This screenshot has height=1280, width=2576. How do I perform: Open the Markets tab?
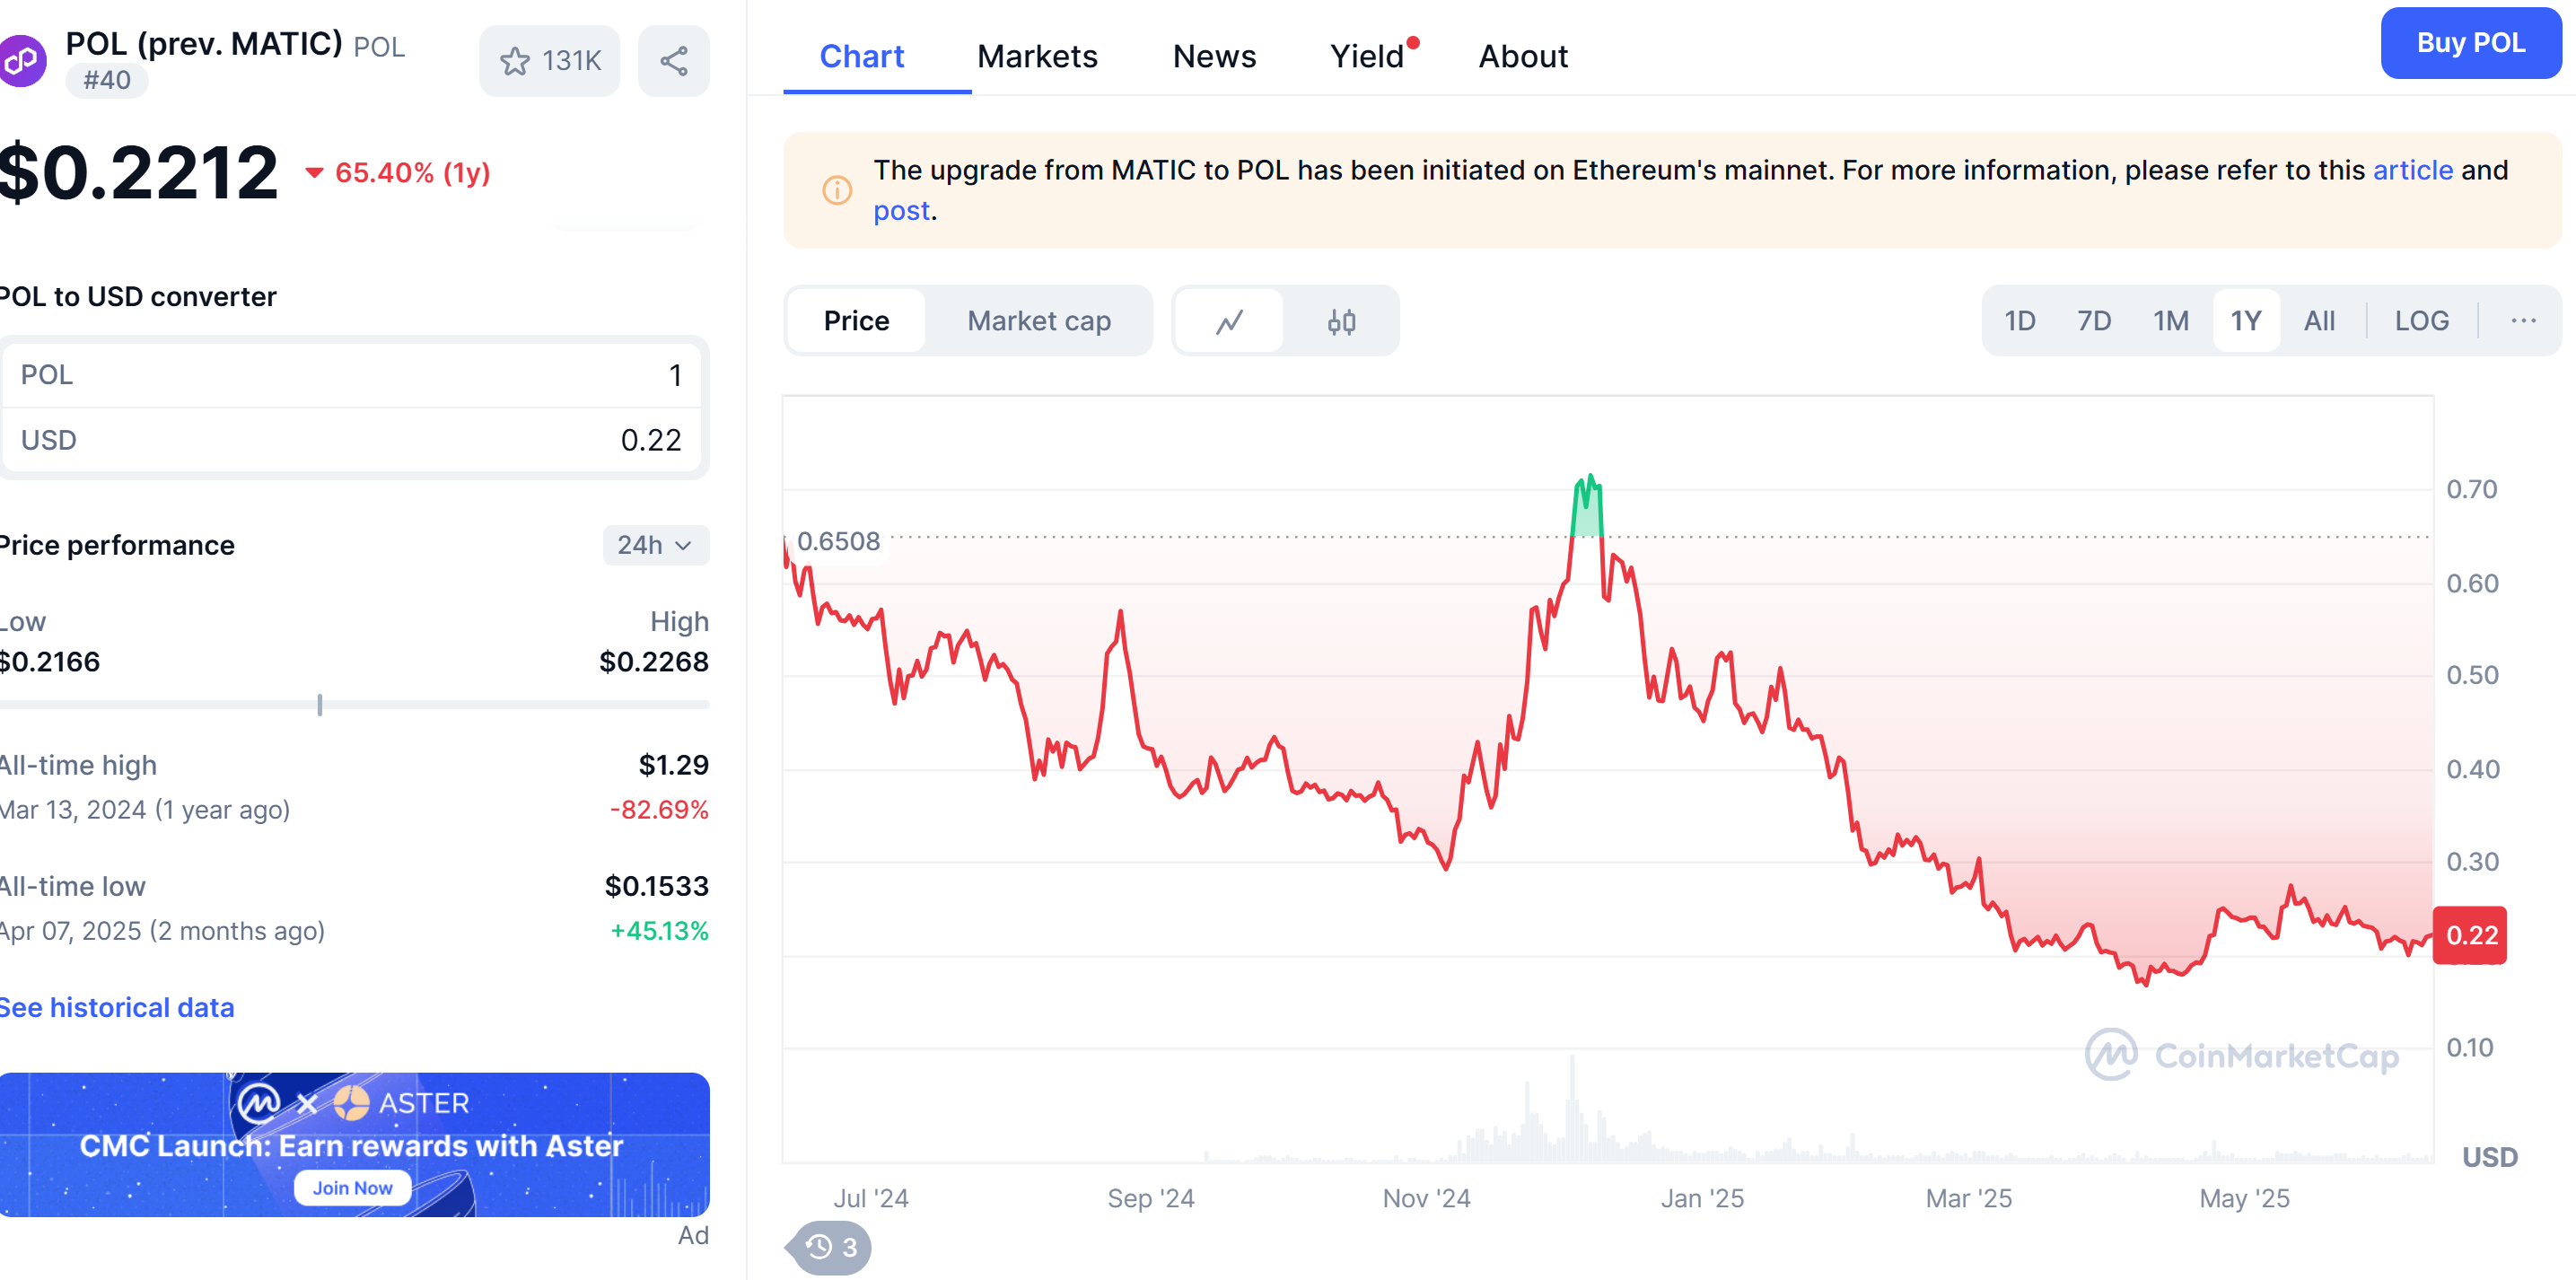coord(1037,56)
